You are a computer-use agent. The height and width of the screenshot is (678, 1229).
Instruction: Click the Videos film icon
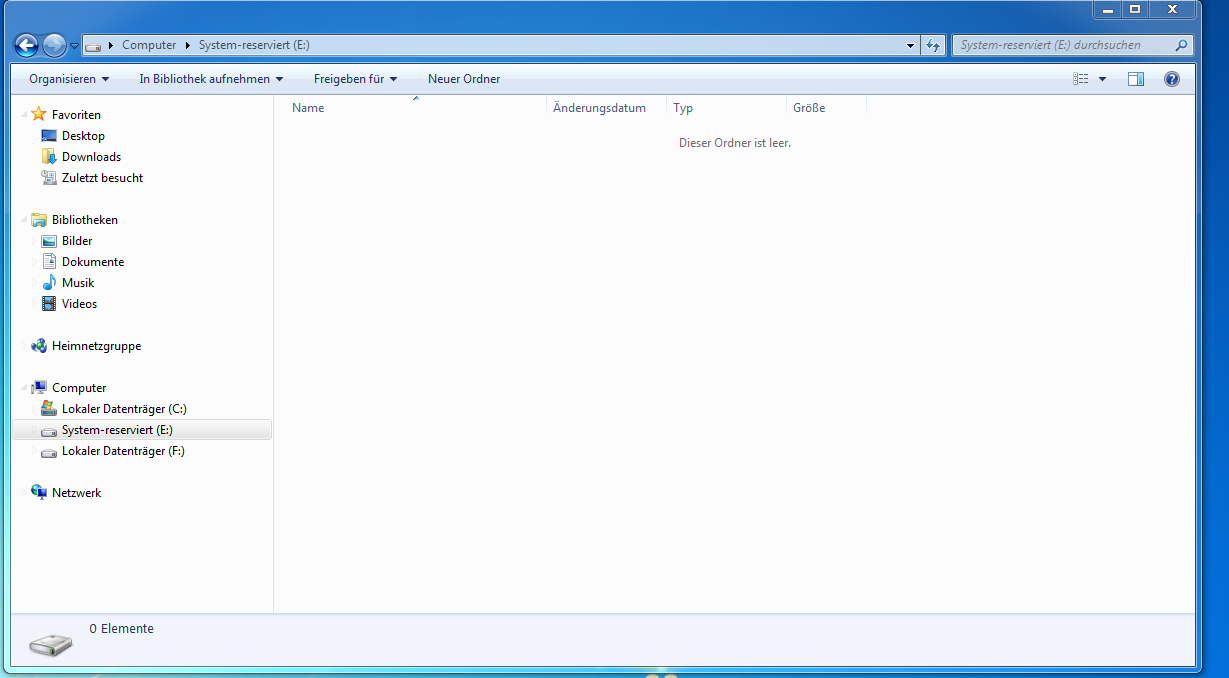49,303
